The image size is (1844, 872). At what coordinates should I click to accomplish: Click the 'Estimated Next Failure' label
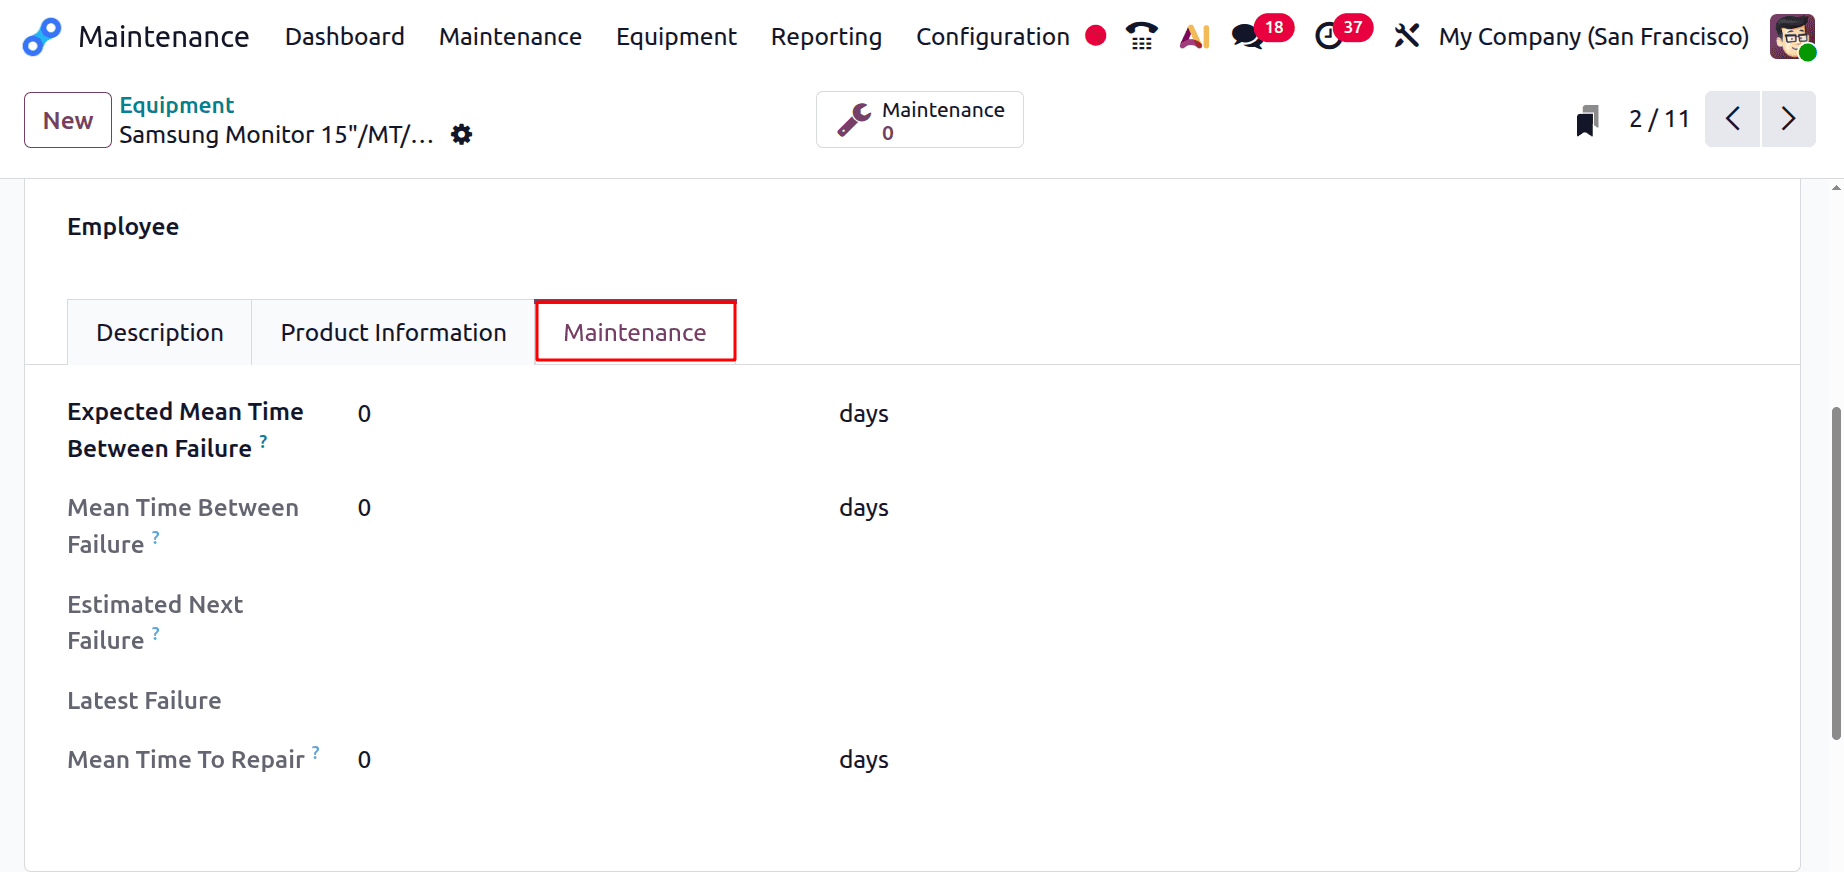pyautogui.click(x=155, y=622)
